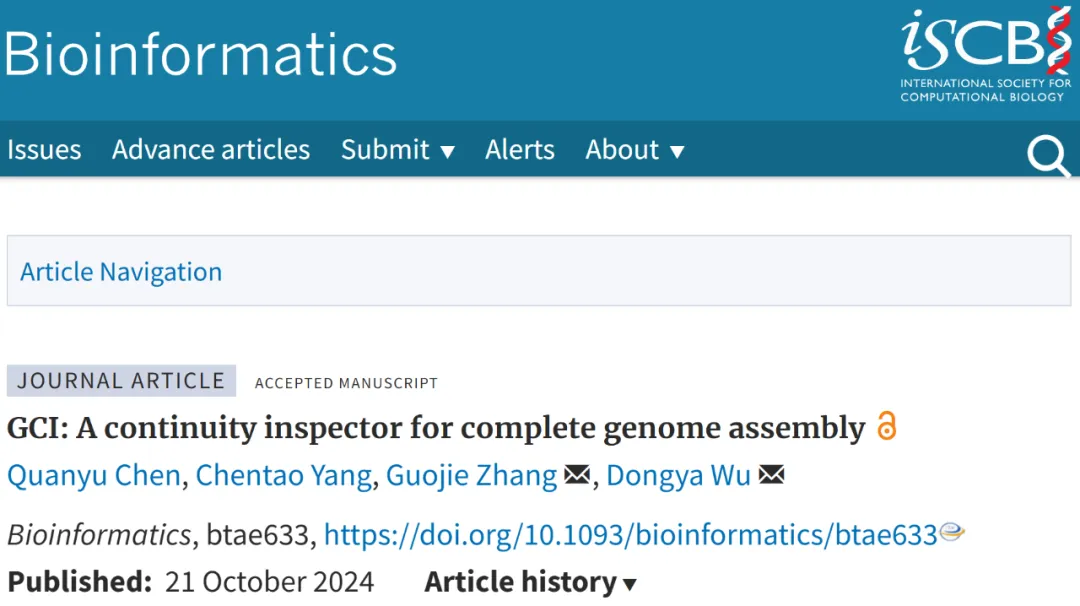Follow the DOI link for btae633
This screenshot has height=606, width=1080.
630,535
